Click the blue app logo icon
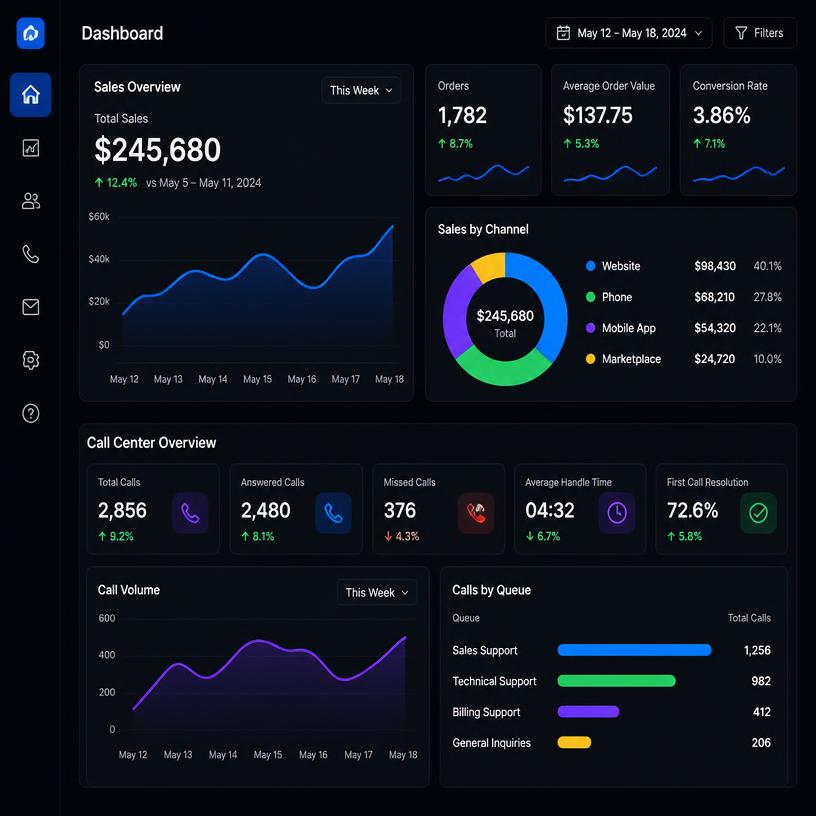The height and width of the screenshot is (816, 816). click(x=31, y=33)
